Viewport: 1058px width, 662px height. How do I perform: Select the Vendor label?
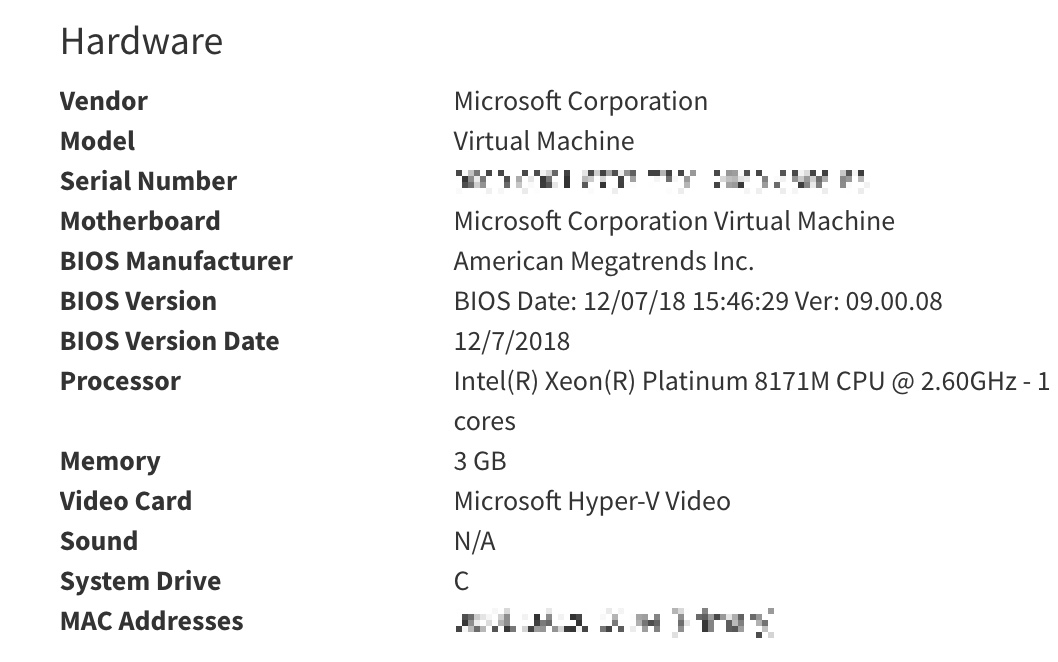104,101
